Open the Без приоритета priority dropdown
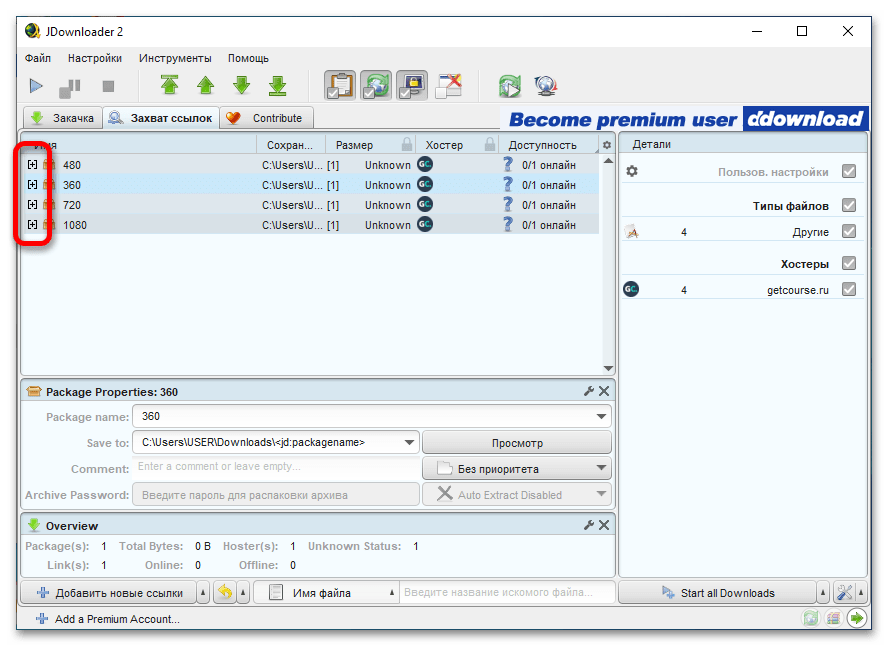Viewport: 888px width, 646px height. (x=517, y=468)
